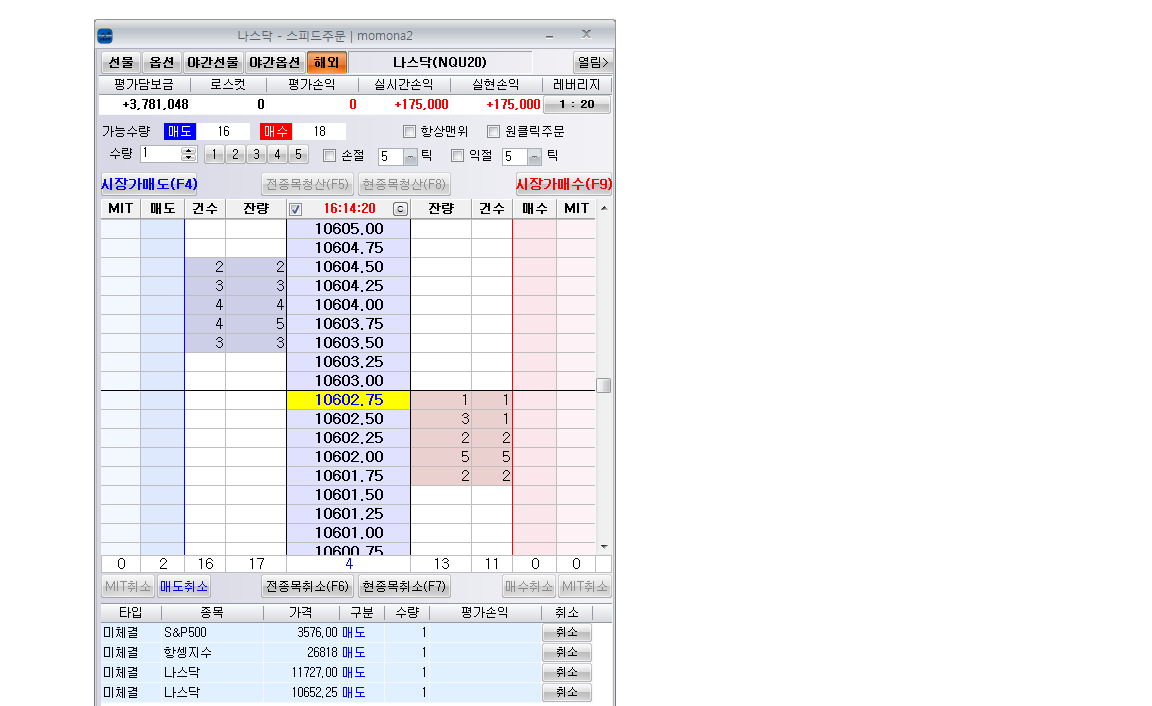Open the 익절 tick dropdown

pos(534,156)
